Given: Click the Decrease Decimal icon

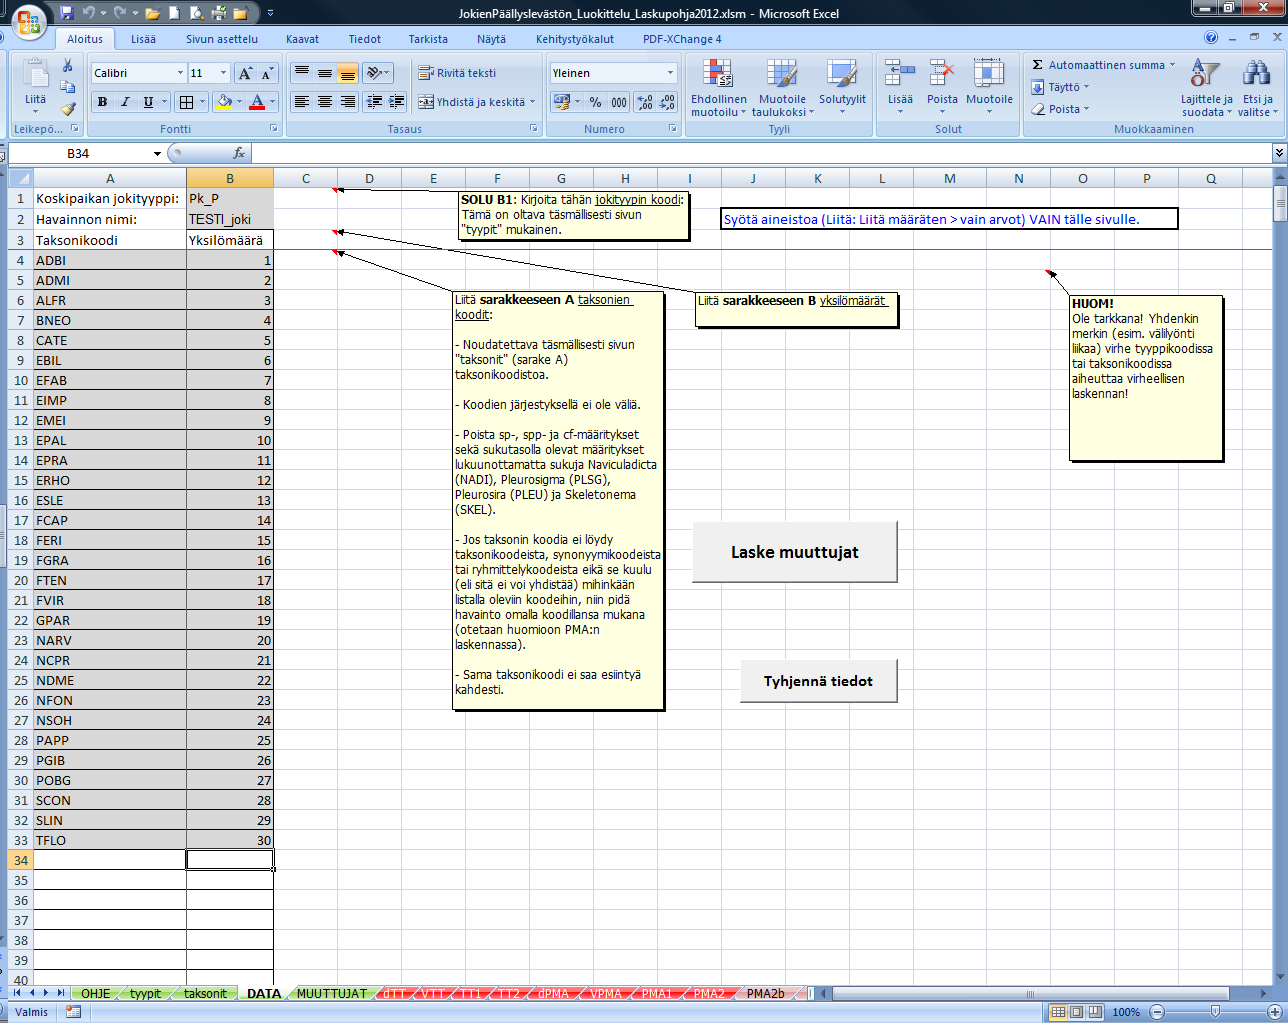Looking at the screenshot, I should [x=667, y=102].
